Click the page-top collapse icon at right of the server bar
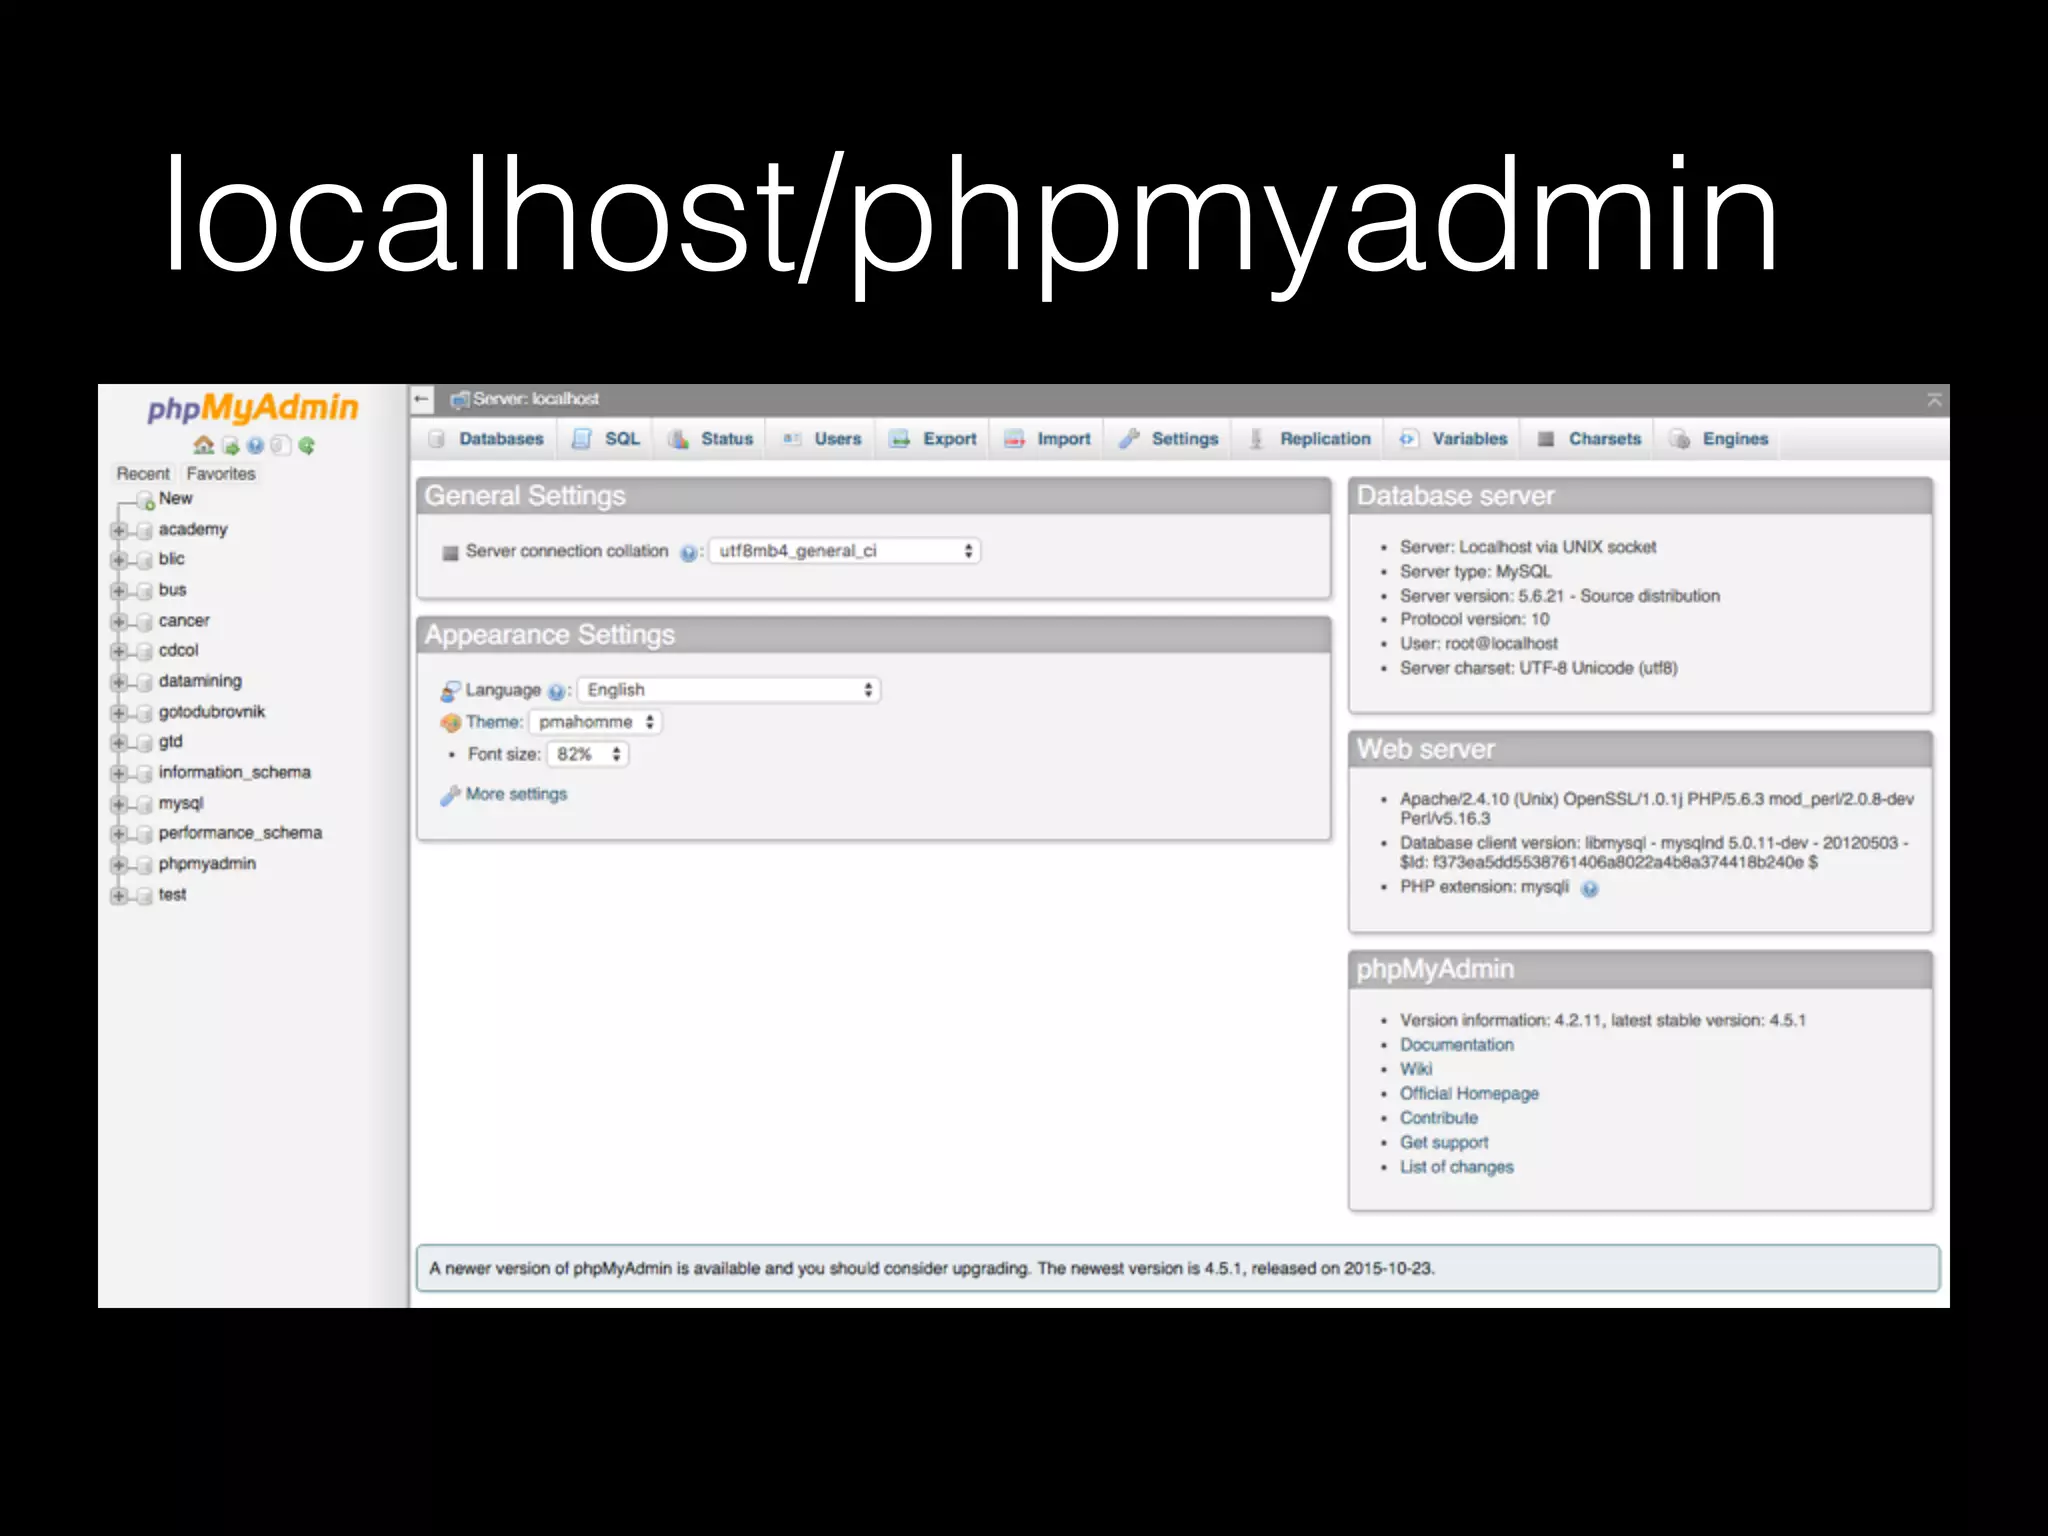The height and width of the screenshot is (1536, 2048). [1934, 400]
